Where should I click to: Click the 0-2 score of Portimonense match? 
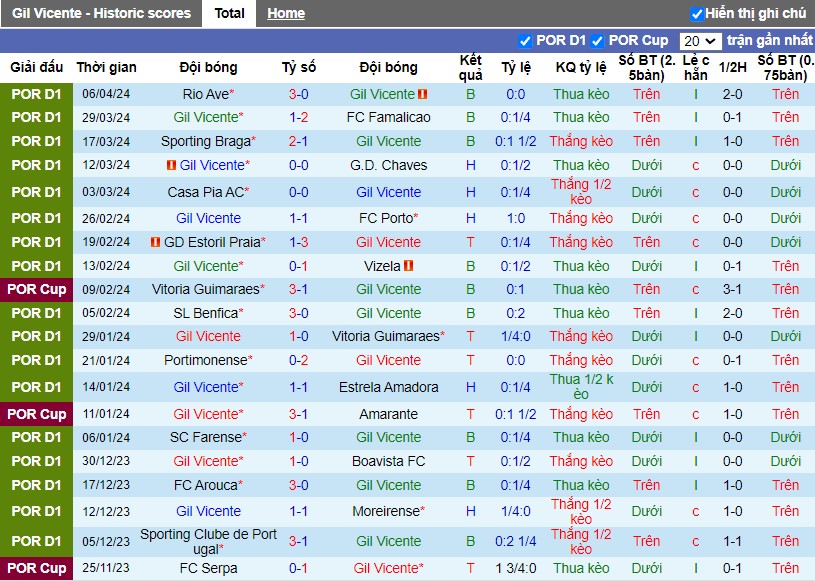(299, 360)
